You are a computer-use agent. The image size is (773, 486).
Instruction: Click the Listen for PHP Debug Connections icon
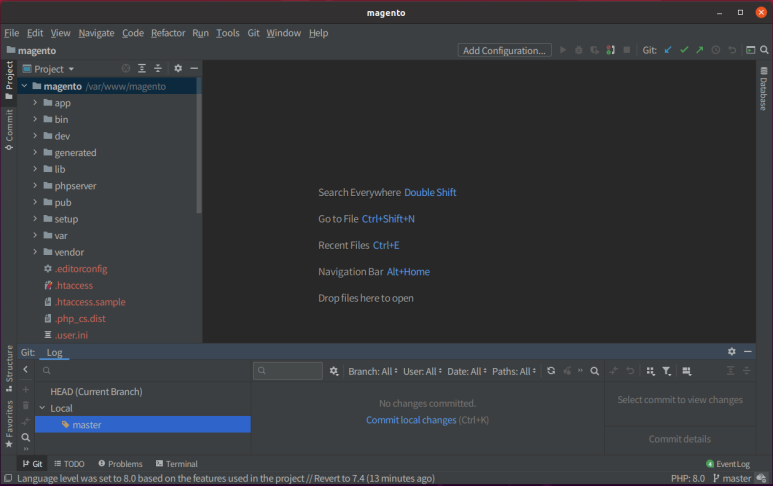tap(611, 50)
